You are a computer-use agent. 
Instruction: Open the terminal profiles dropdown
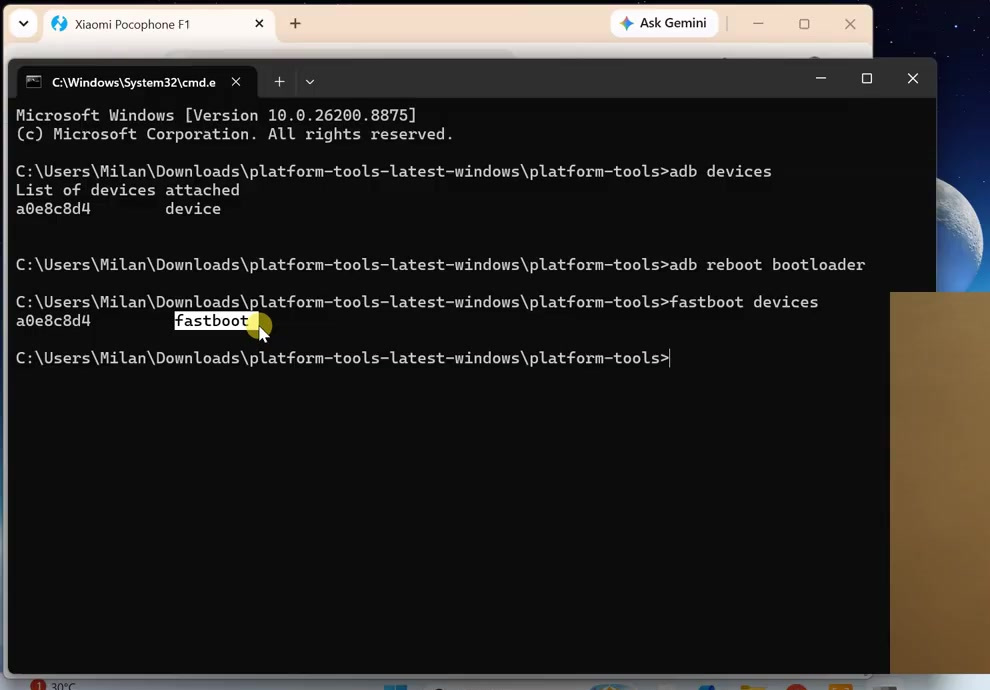pos(310,82)
